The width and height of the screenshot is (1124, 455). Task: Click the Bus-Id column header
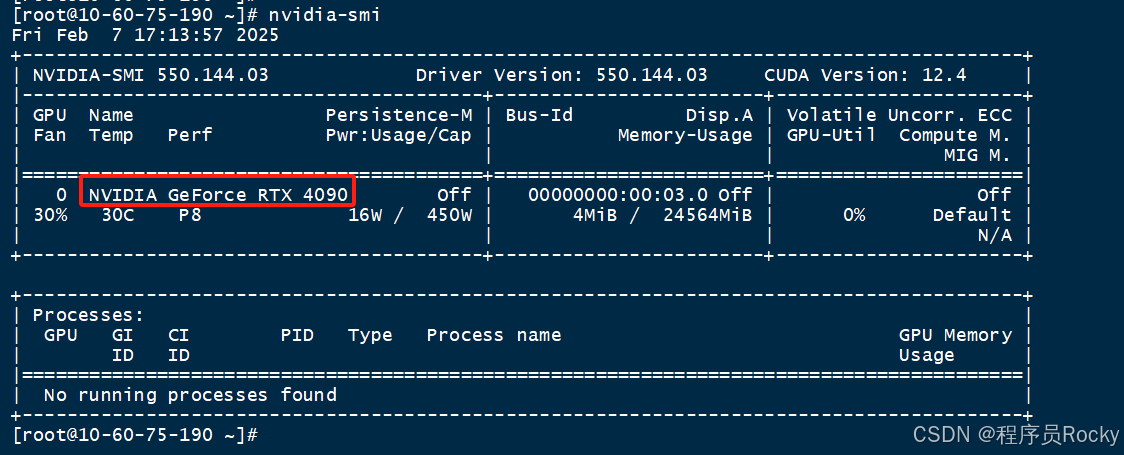pos(539,115)
